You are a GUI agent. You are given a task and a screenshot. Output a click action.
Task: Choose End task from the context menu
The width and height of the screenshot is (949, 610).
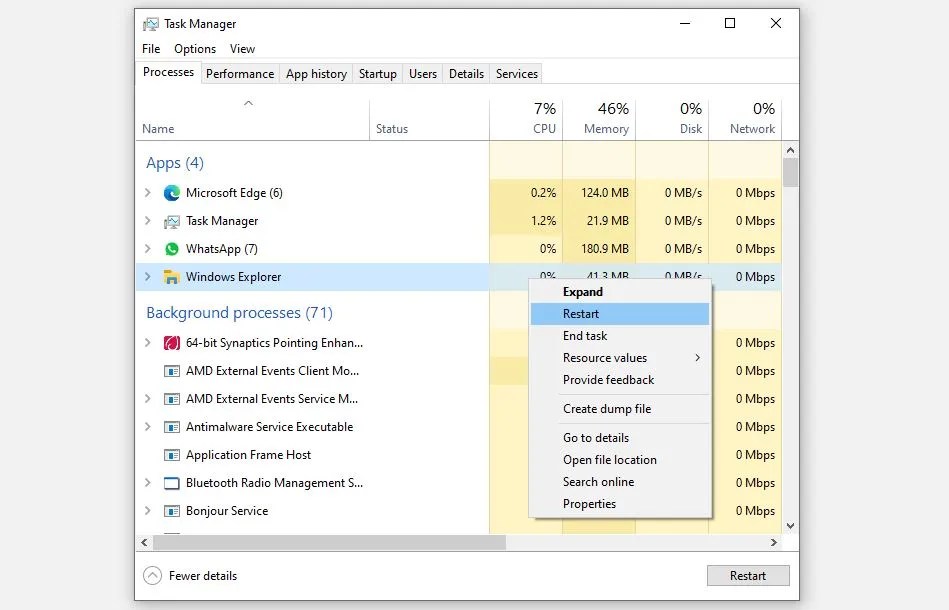[585, 336]
